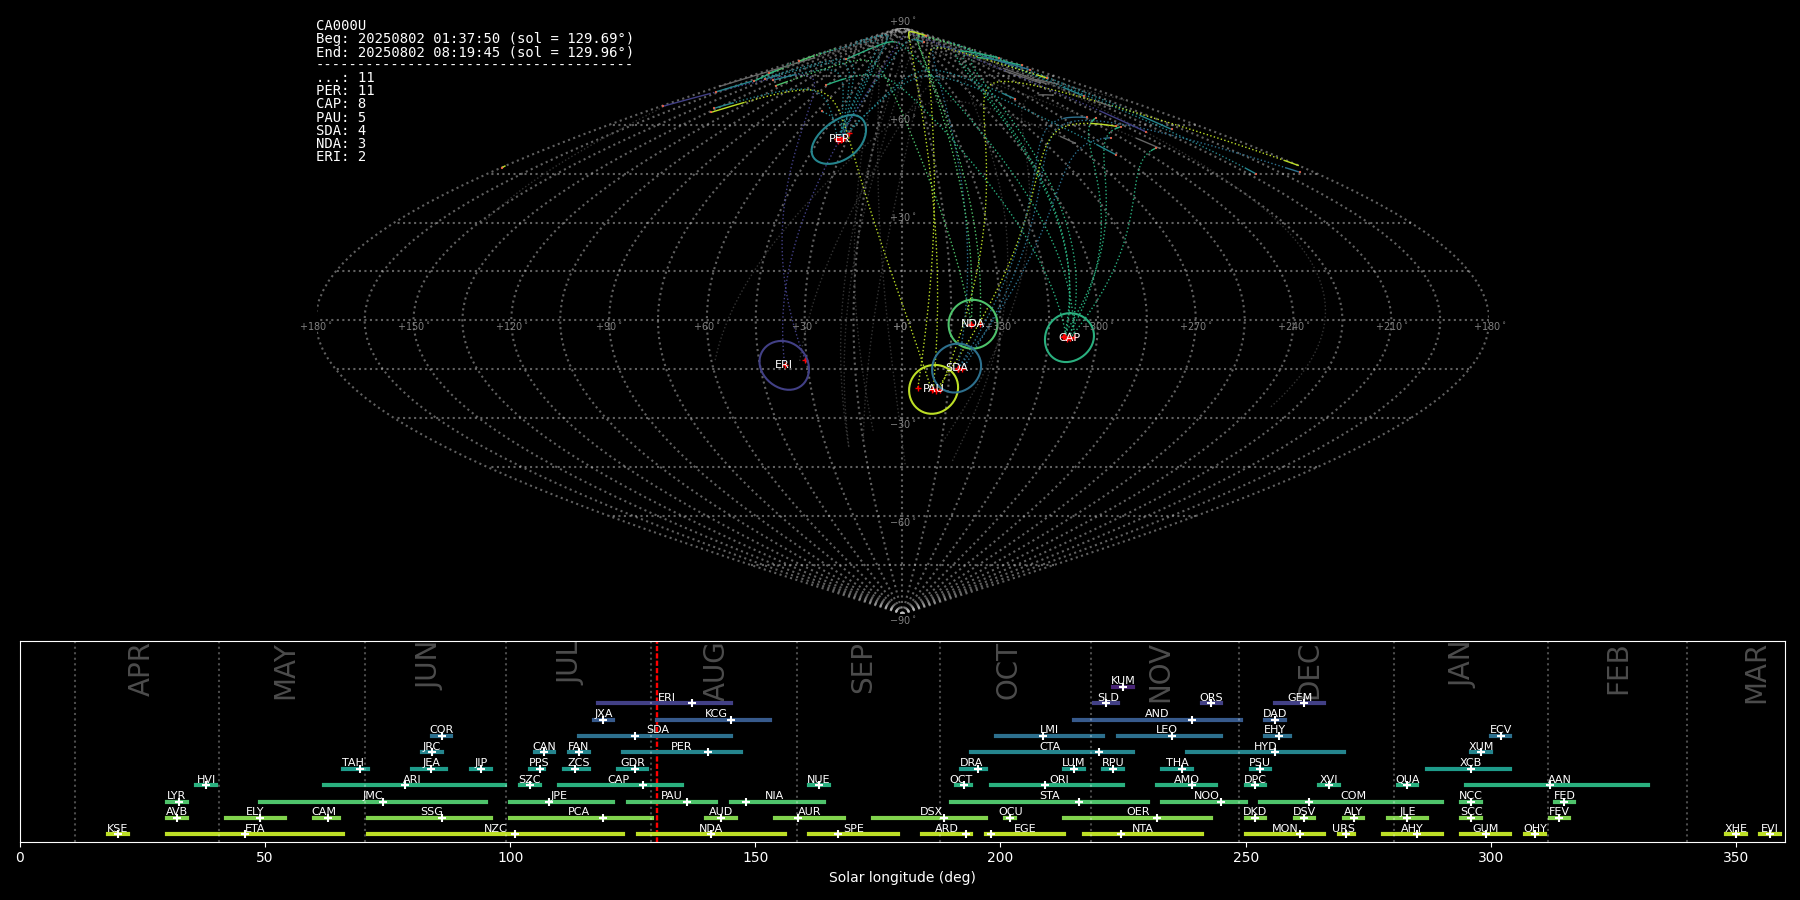Click the +90° label on the sky map

point(902,22)
